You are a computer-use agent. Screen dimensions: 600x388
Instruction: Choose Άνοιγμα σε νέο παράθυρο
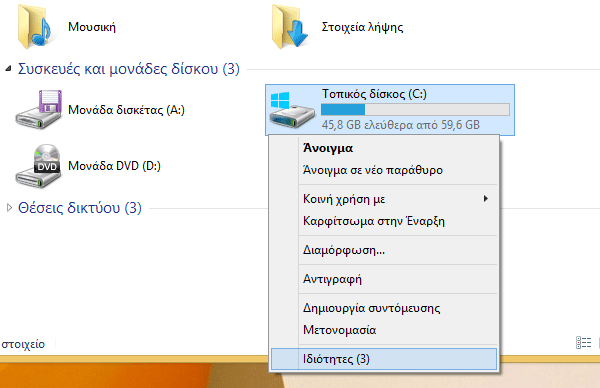click(384, 170)
